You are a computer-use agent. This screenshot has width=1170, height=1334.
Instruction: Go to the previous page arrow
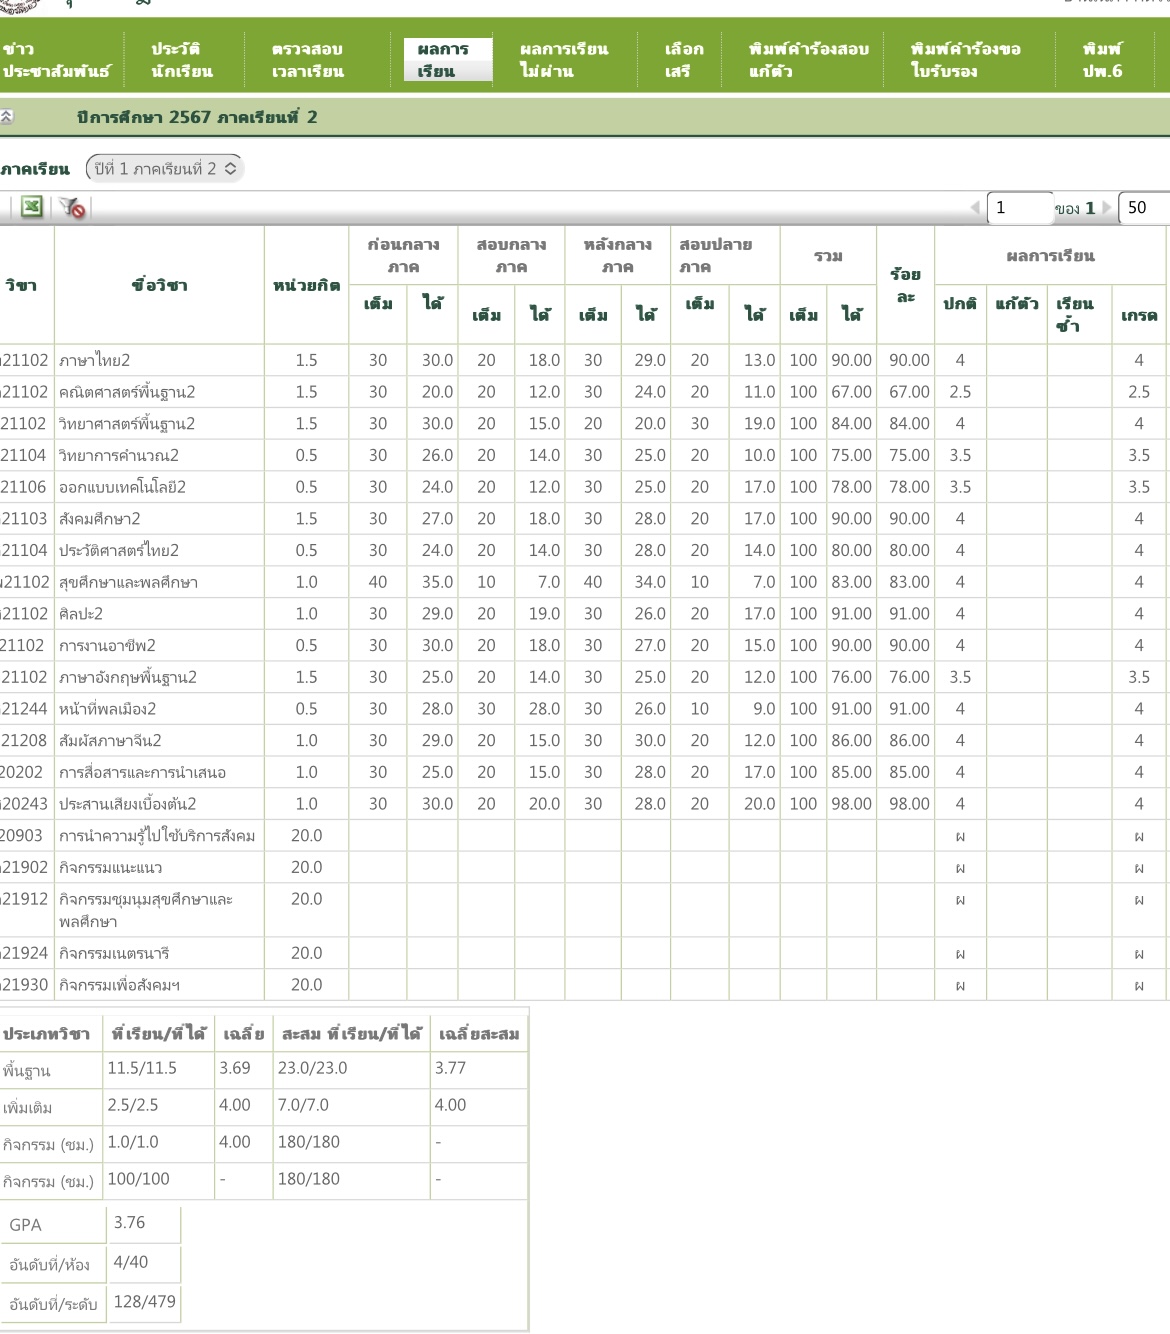click(975, 208)
